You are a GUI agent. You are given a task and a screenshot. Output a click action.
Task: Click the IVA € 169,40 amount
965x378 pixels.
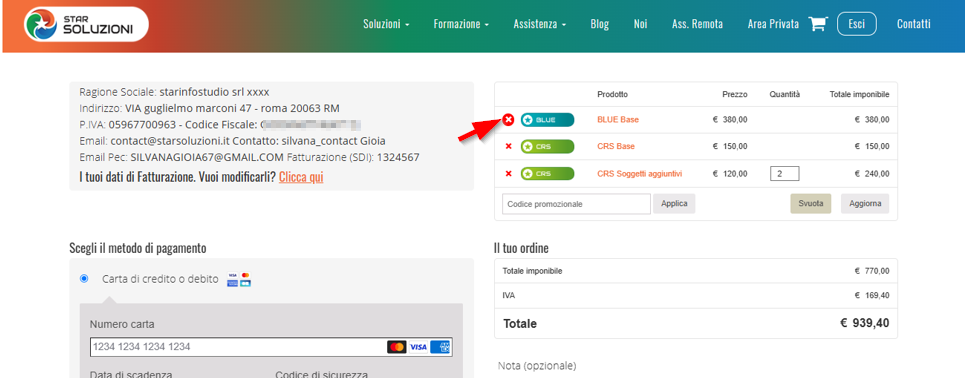click(872, 296)
